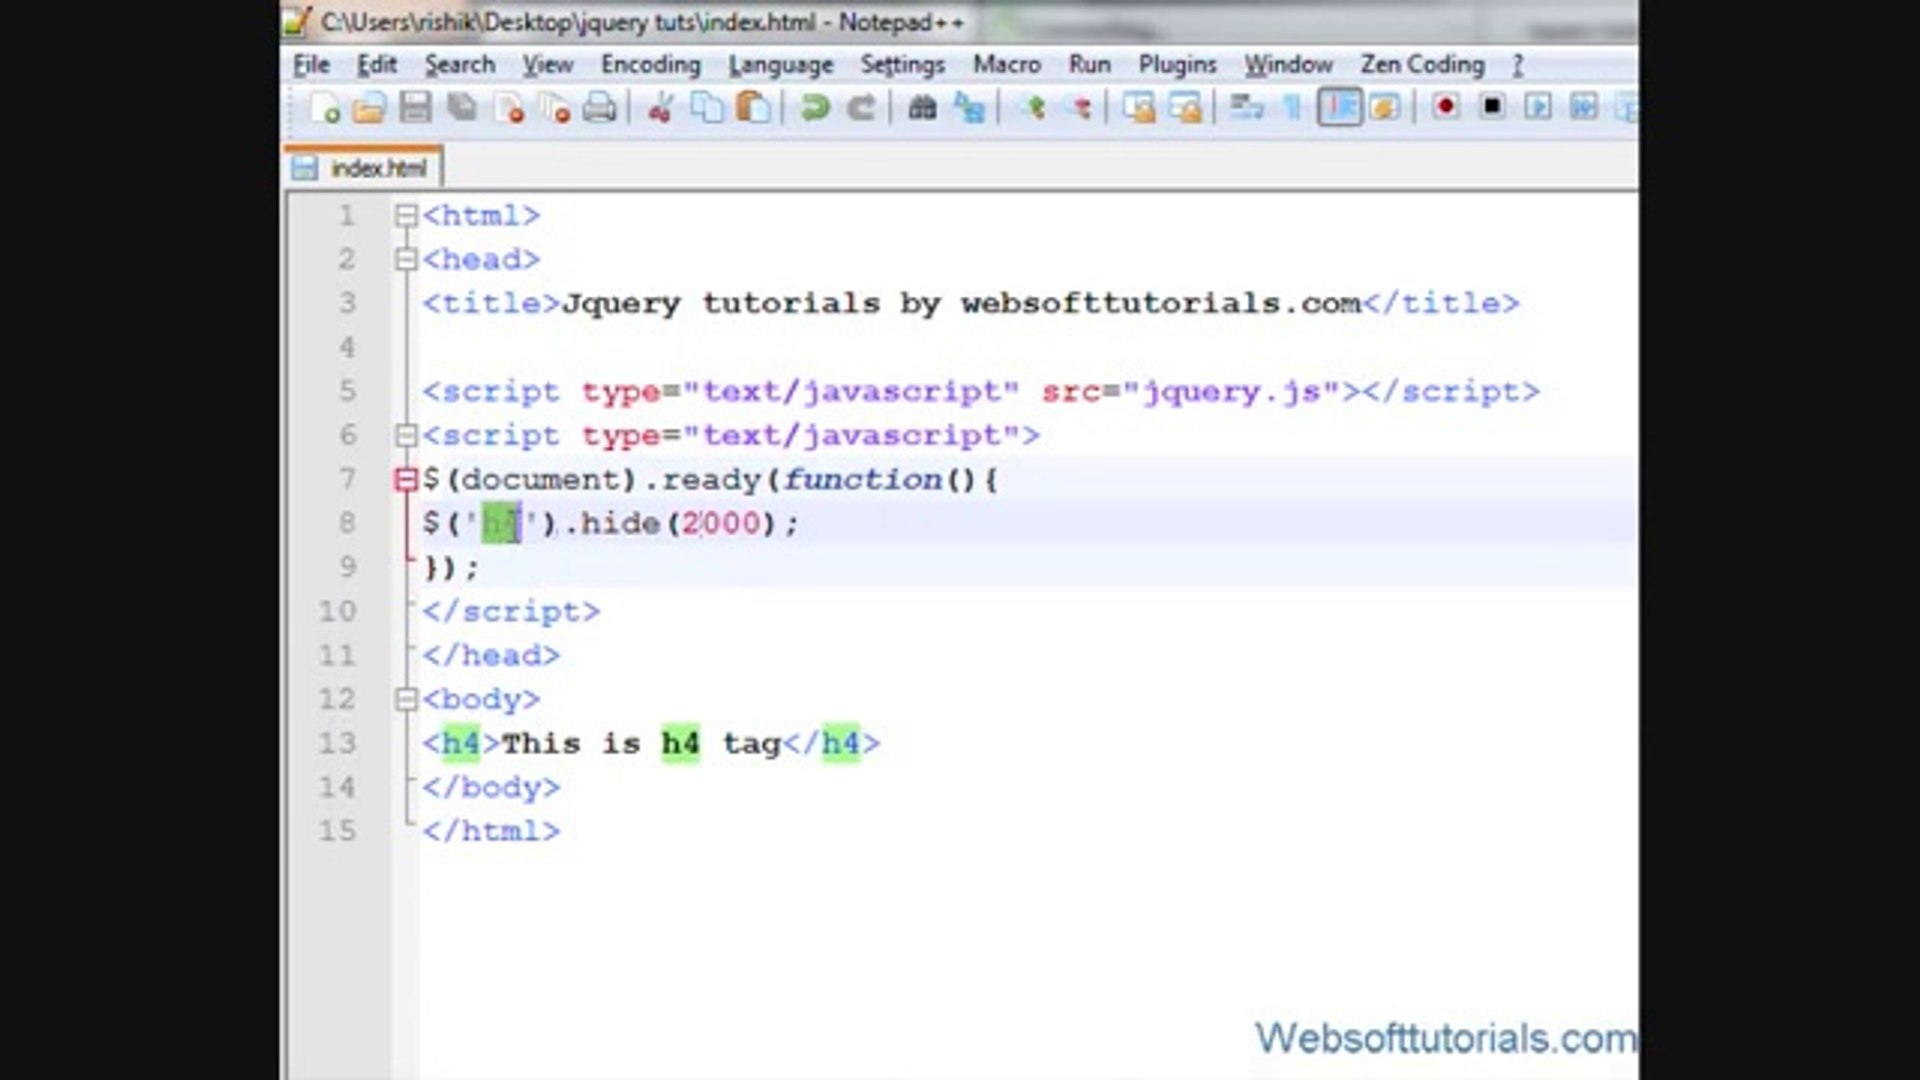Image resolution: width=1920 pixels, height=1080 pixels.
Task: Click the Synchronize Horizontal Scrolling icon
Action: [1185, 108]
